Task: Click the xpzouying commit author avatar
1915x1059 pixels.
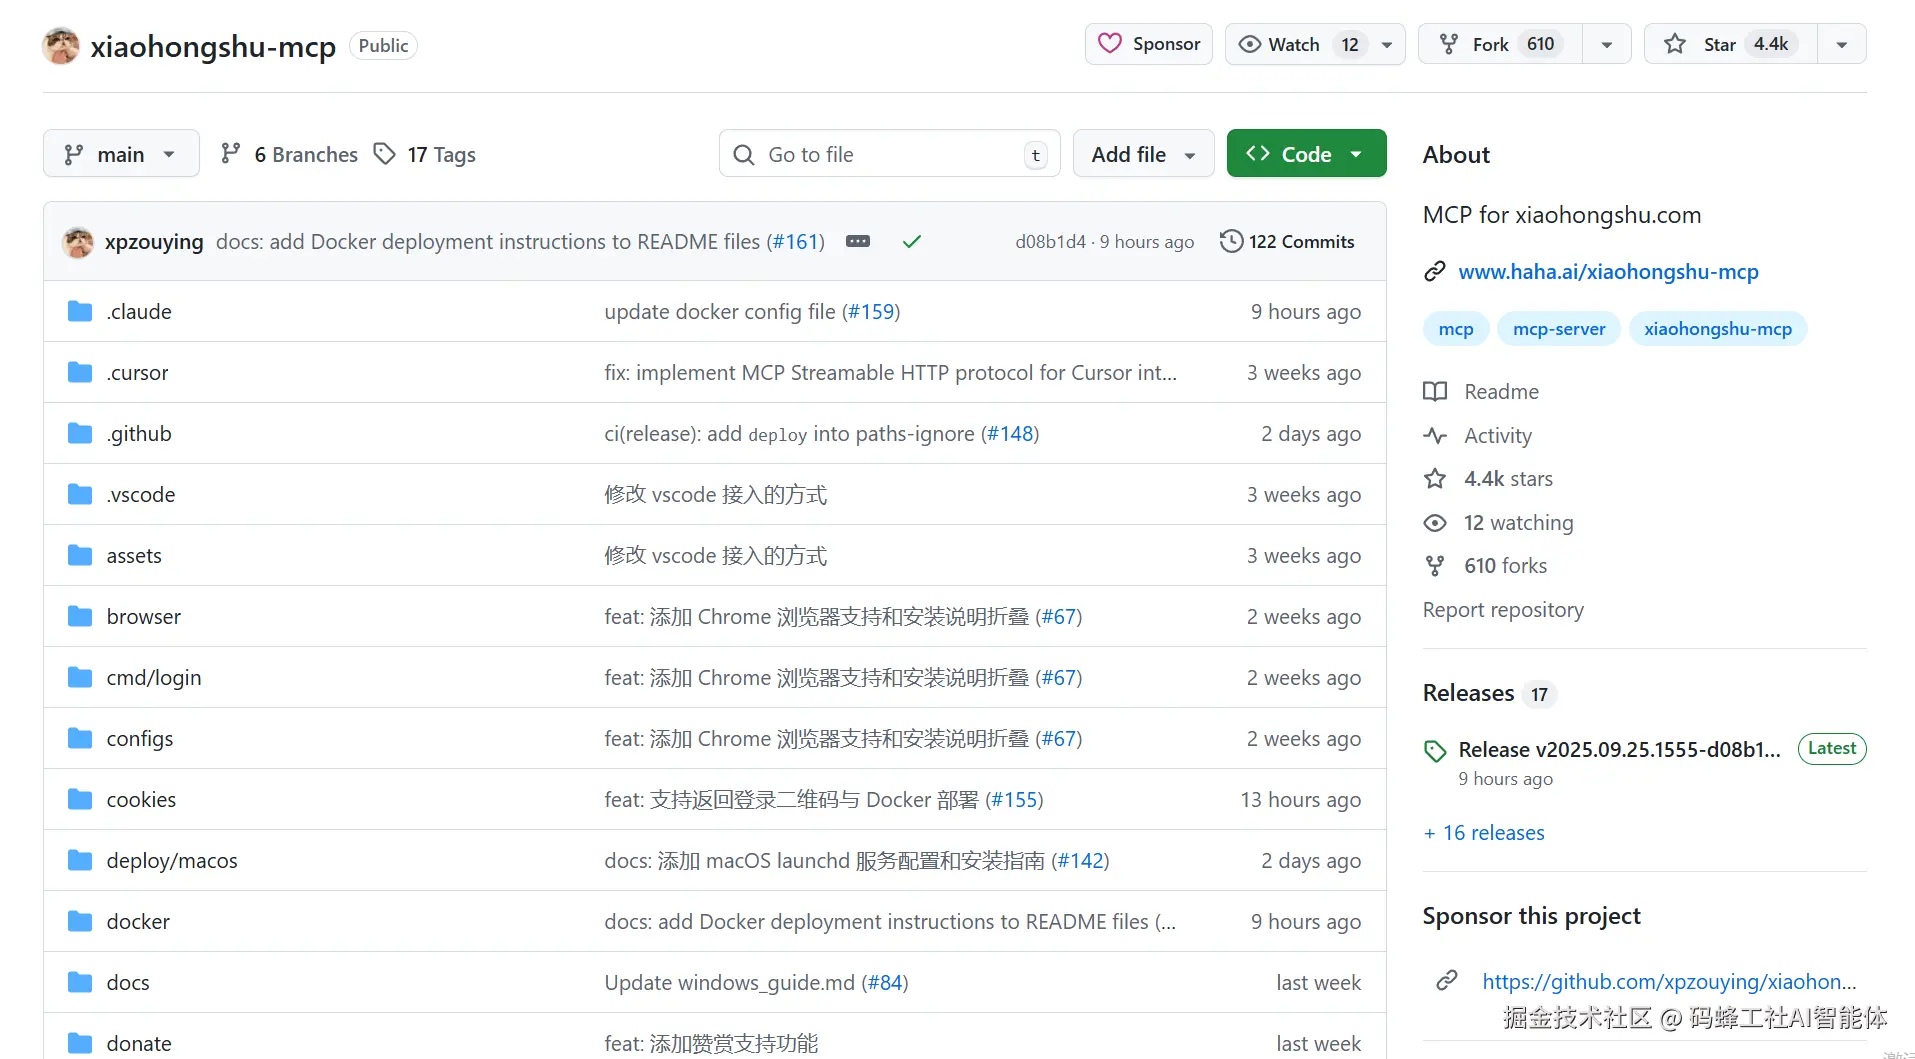Action: point(78,242)
